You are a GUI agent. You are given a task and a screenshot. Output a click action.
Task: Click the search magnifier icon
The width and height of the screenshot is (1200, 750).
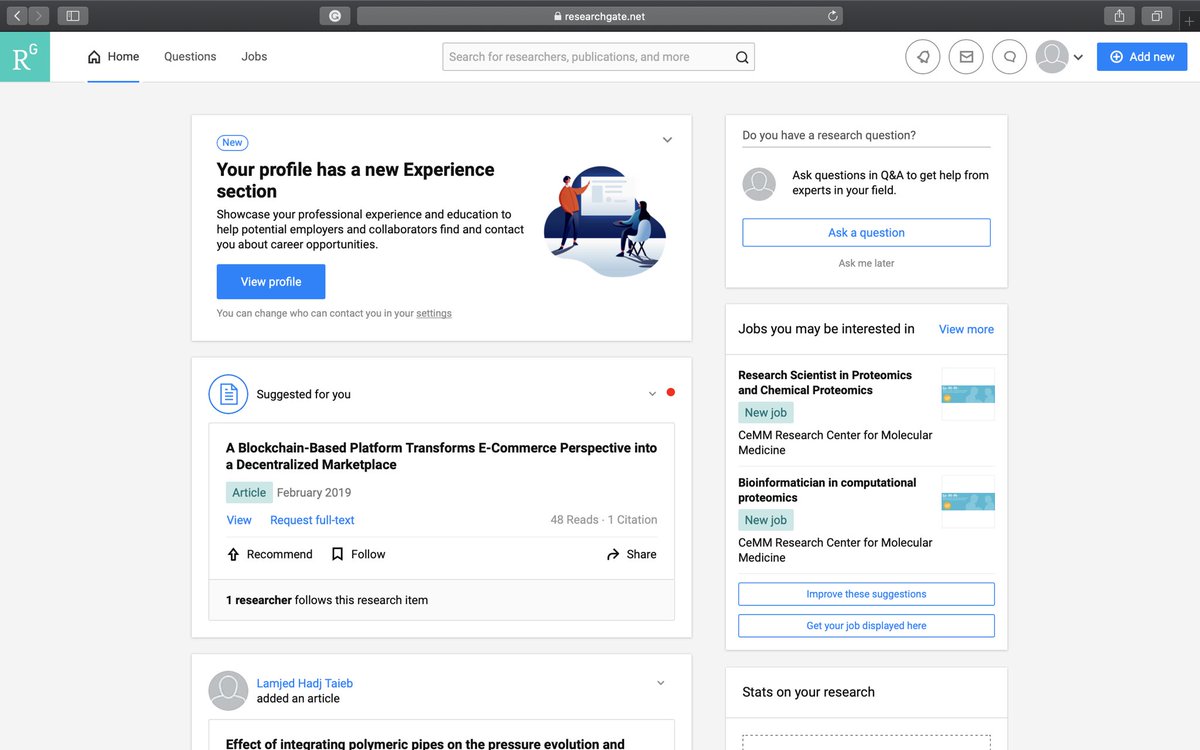pos(742,57)
